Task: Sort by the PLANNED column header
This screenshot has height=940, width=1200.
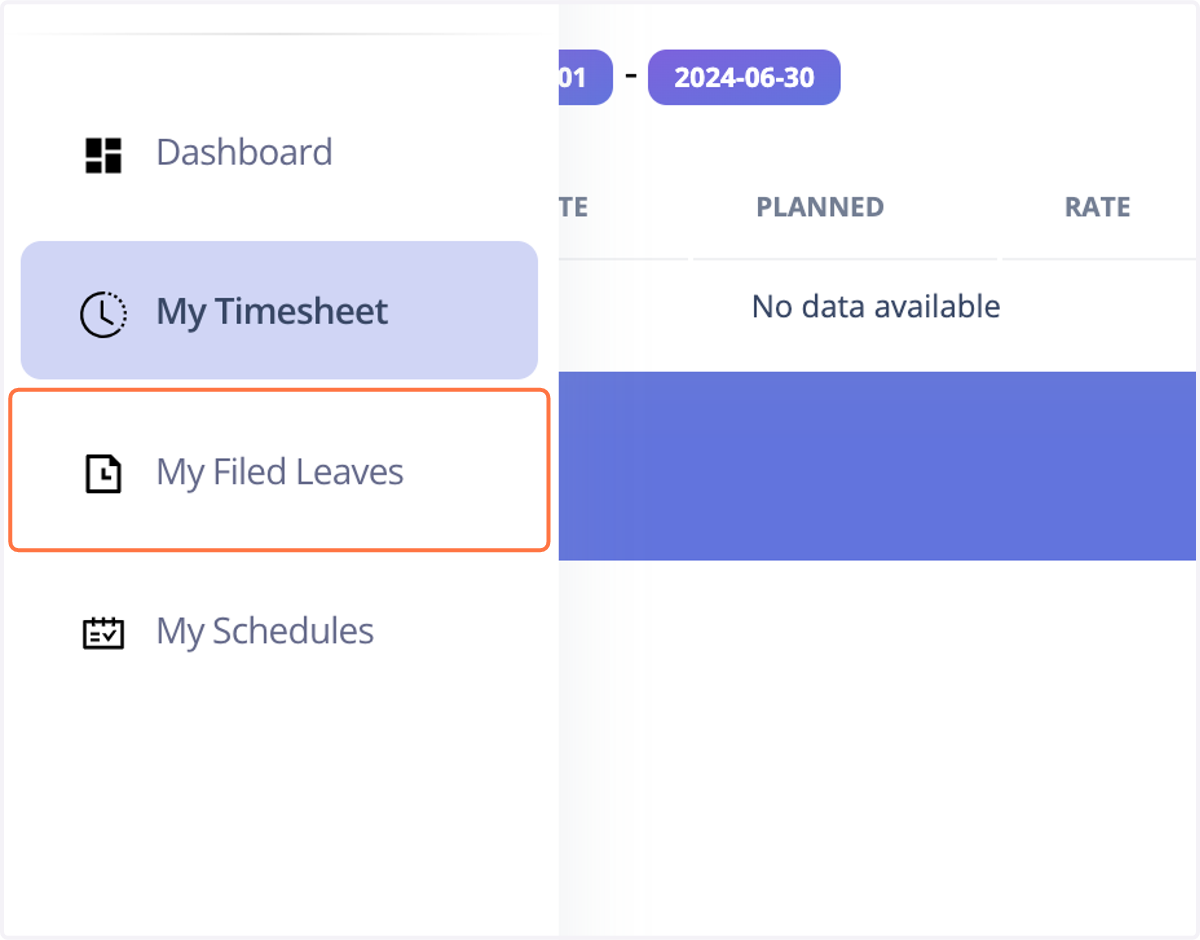Action: [x=820, y=207]
